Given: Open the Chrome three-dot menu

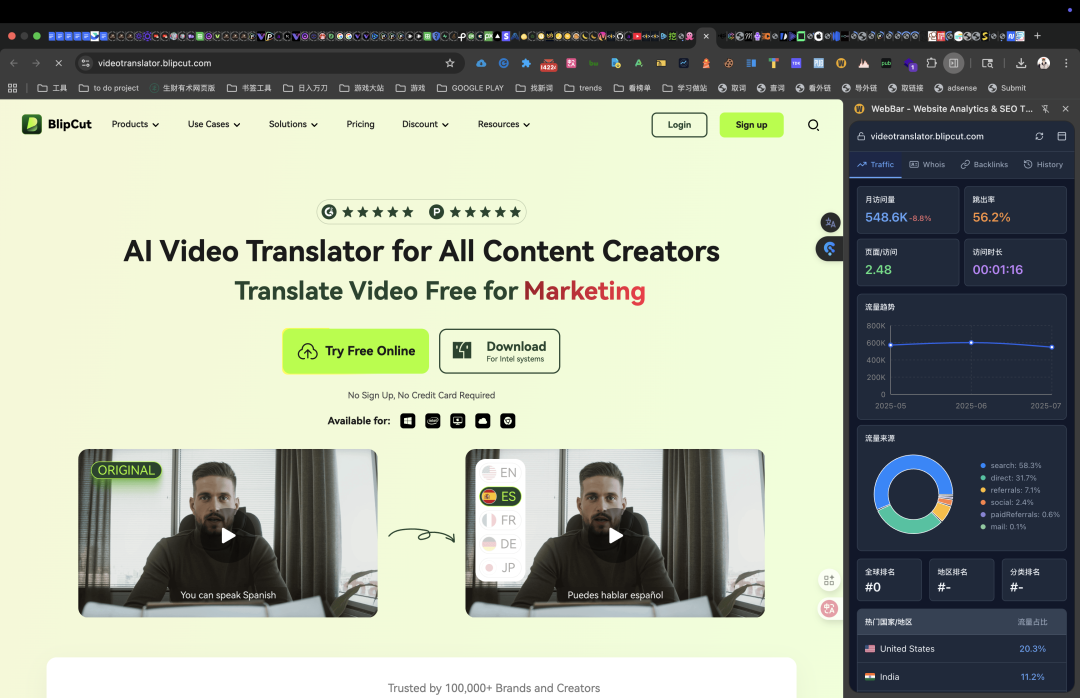Looking at the screenshot, I should tap(1066, 63).
